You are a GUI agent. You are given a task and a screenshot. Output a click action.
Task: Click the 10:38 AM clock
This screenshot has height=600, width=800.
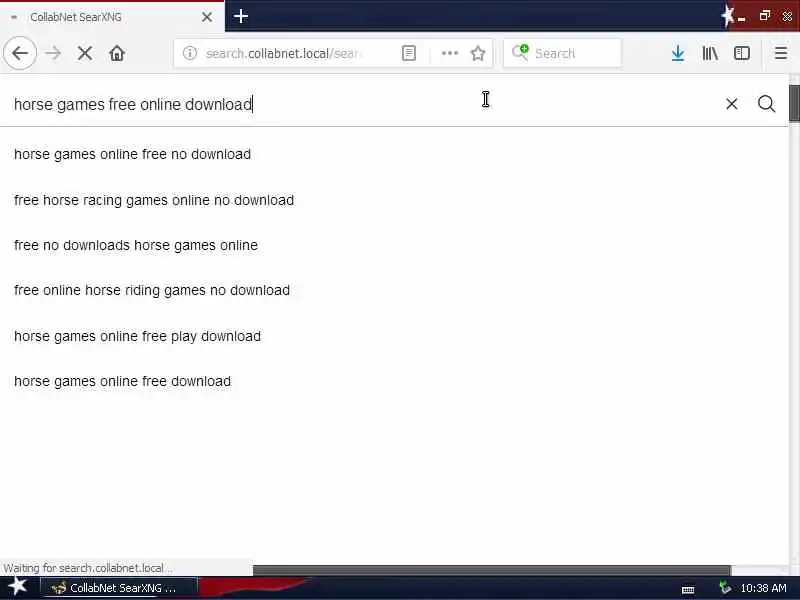coord(763,588)
